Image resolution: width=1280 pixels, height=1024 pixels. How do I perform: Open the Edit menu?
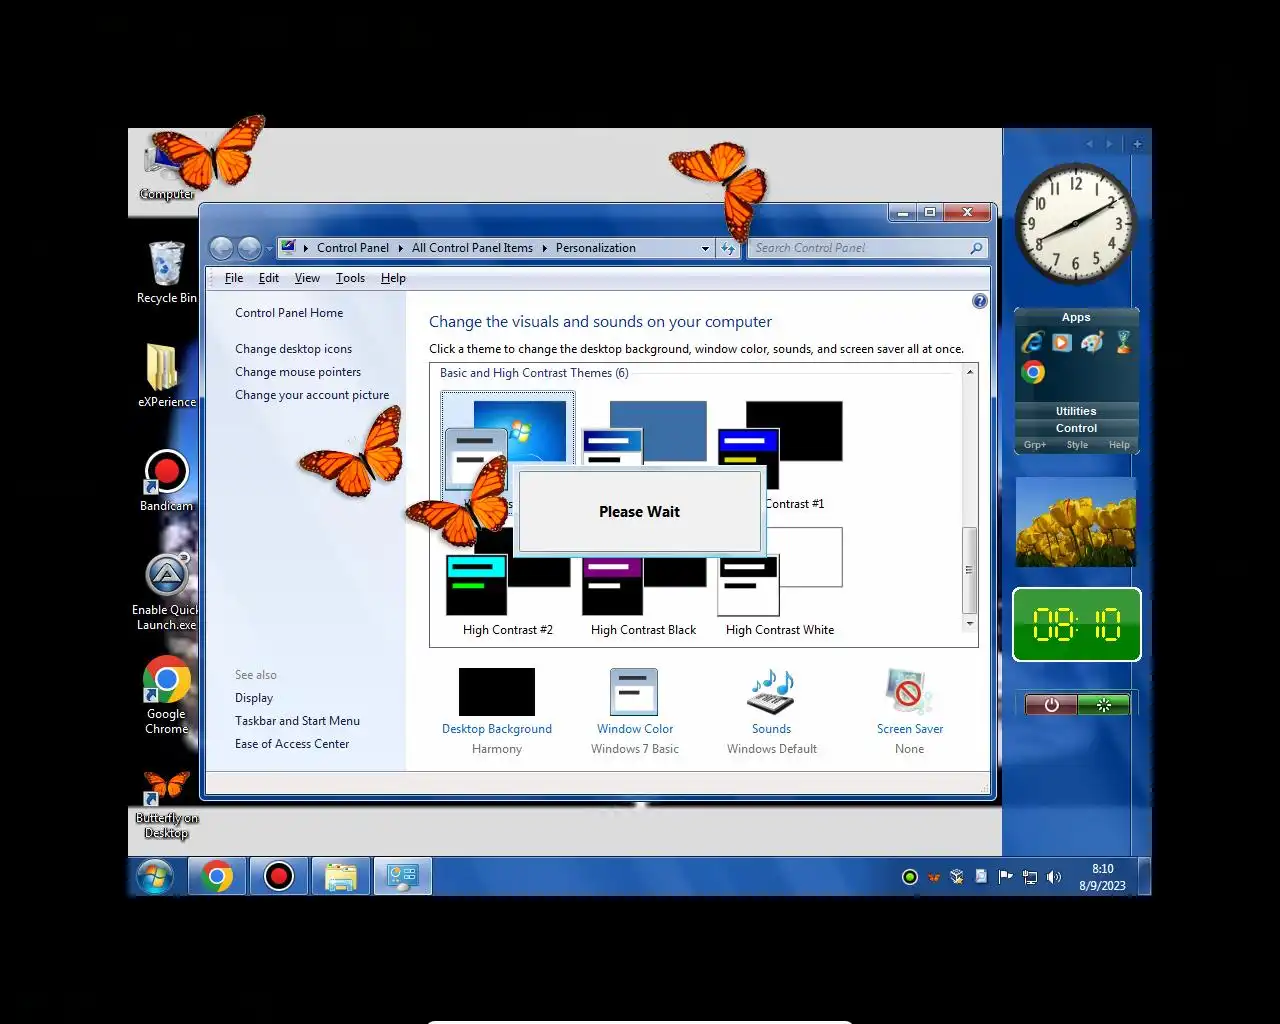[269, 278]
